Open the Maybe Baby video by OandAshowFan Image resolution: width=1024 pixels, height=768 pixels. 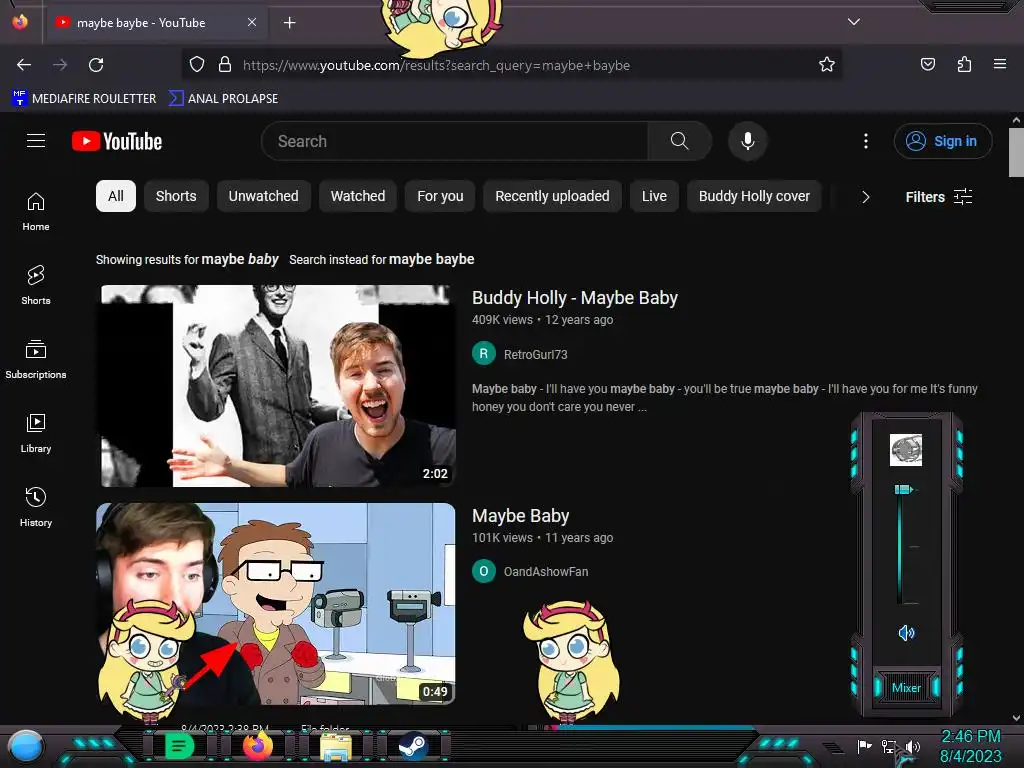[x=520, y=516]
